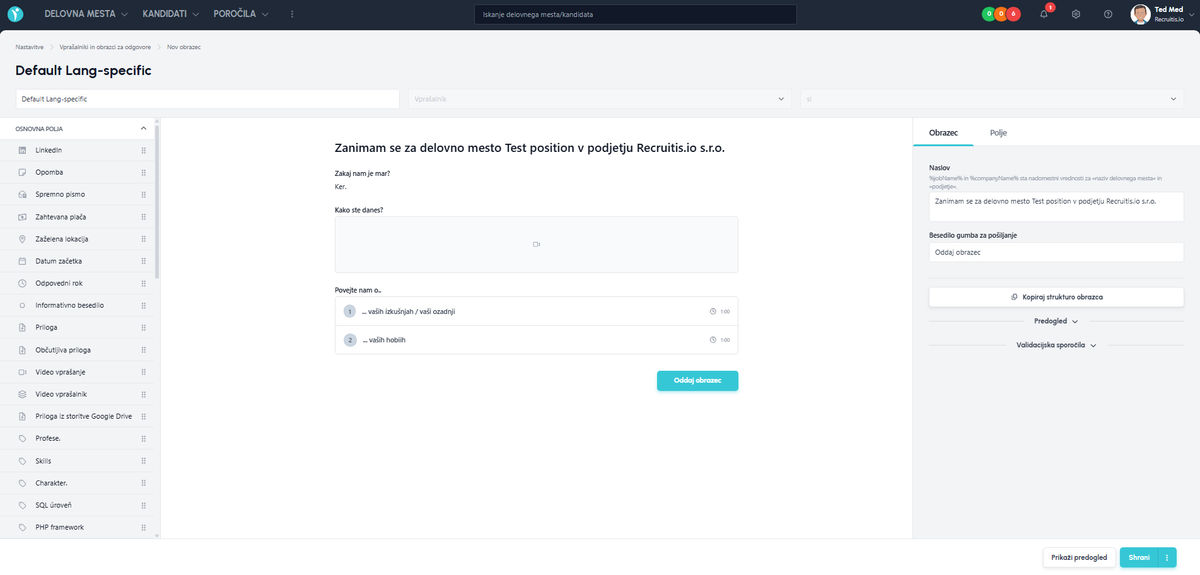Screen dimensions: 1200x575
Task: Open the user account dropdown arrow
Action: [1192, 14]
